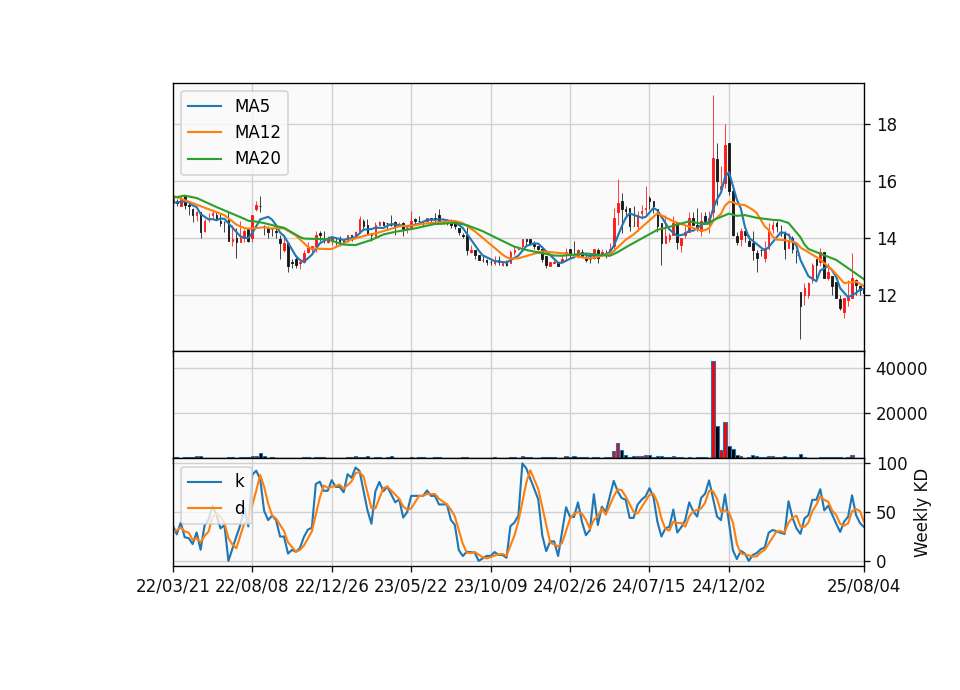The image size is (960, 690).
Task: Click the 24/12/02 date axis label
Action: pyautogui.click(x=729, y=586)
